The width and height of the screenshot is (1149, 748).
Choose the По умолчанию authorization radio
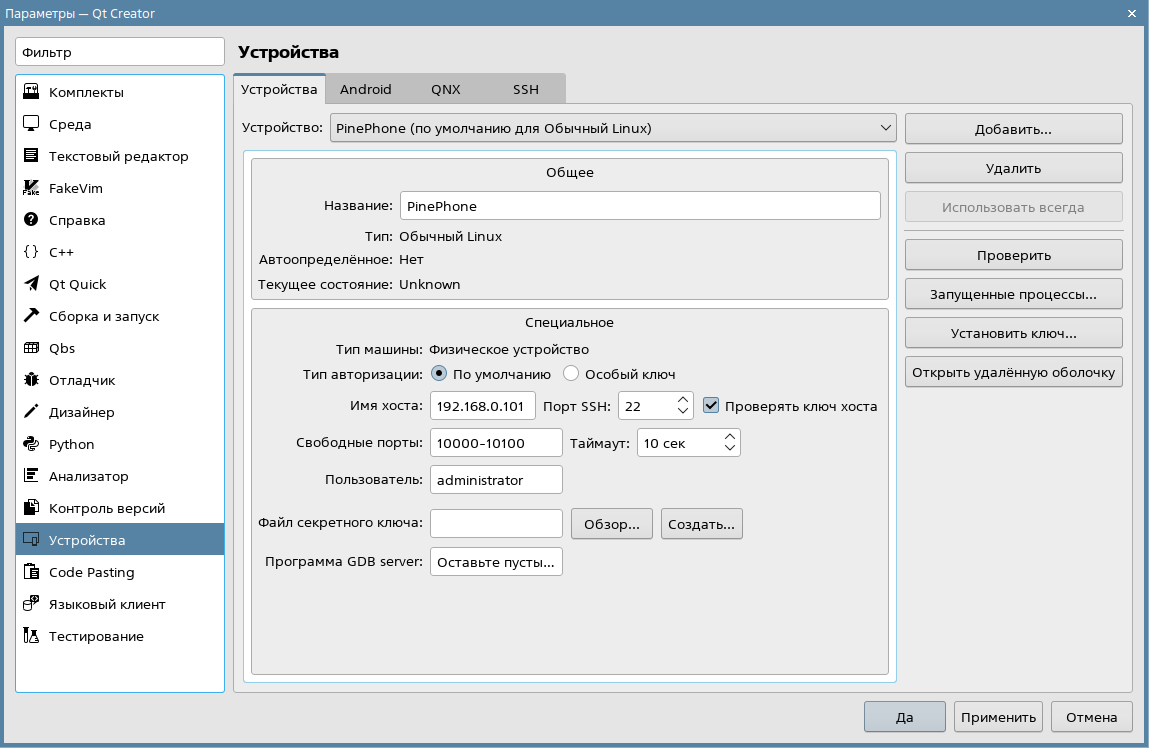(439, 374)
